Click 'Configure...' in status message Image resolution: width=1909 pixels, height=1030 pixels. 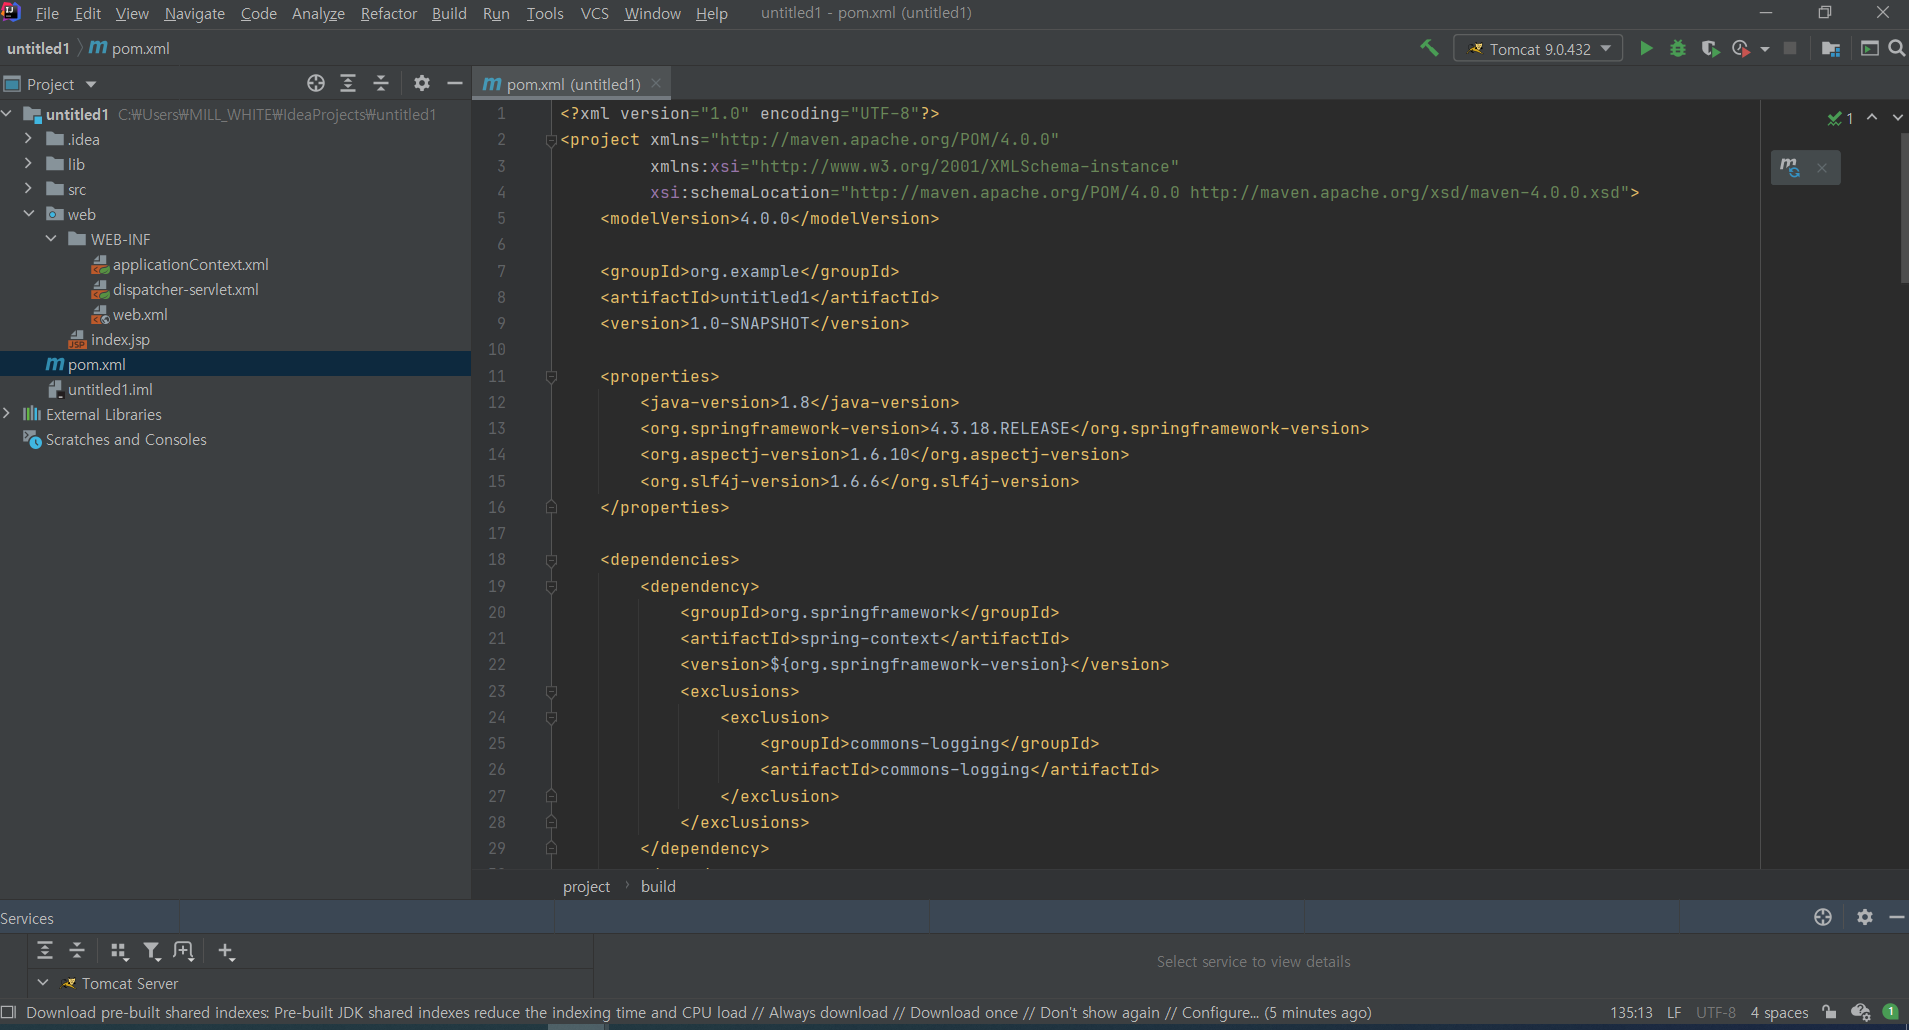tap(1220, 1013)
